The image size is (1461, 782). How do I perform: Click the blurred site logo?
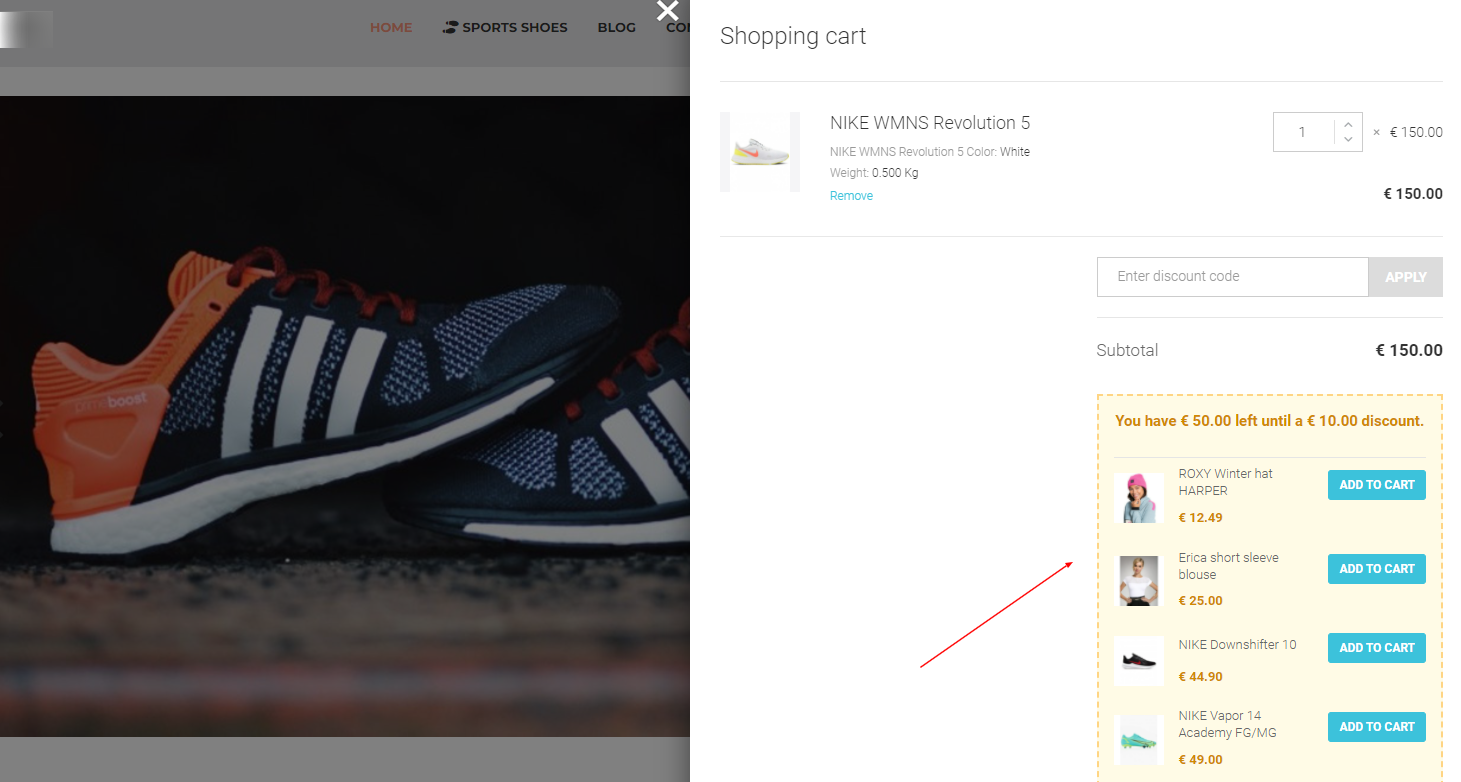26,29
